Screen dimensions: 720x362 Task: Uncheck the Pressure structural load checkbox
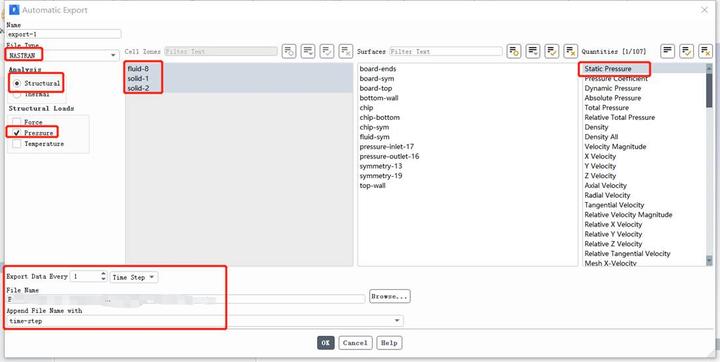(x=17, y=133)
